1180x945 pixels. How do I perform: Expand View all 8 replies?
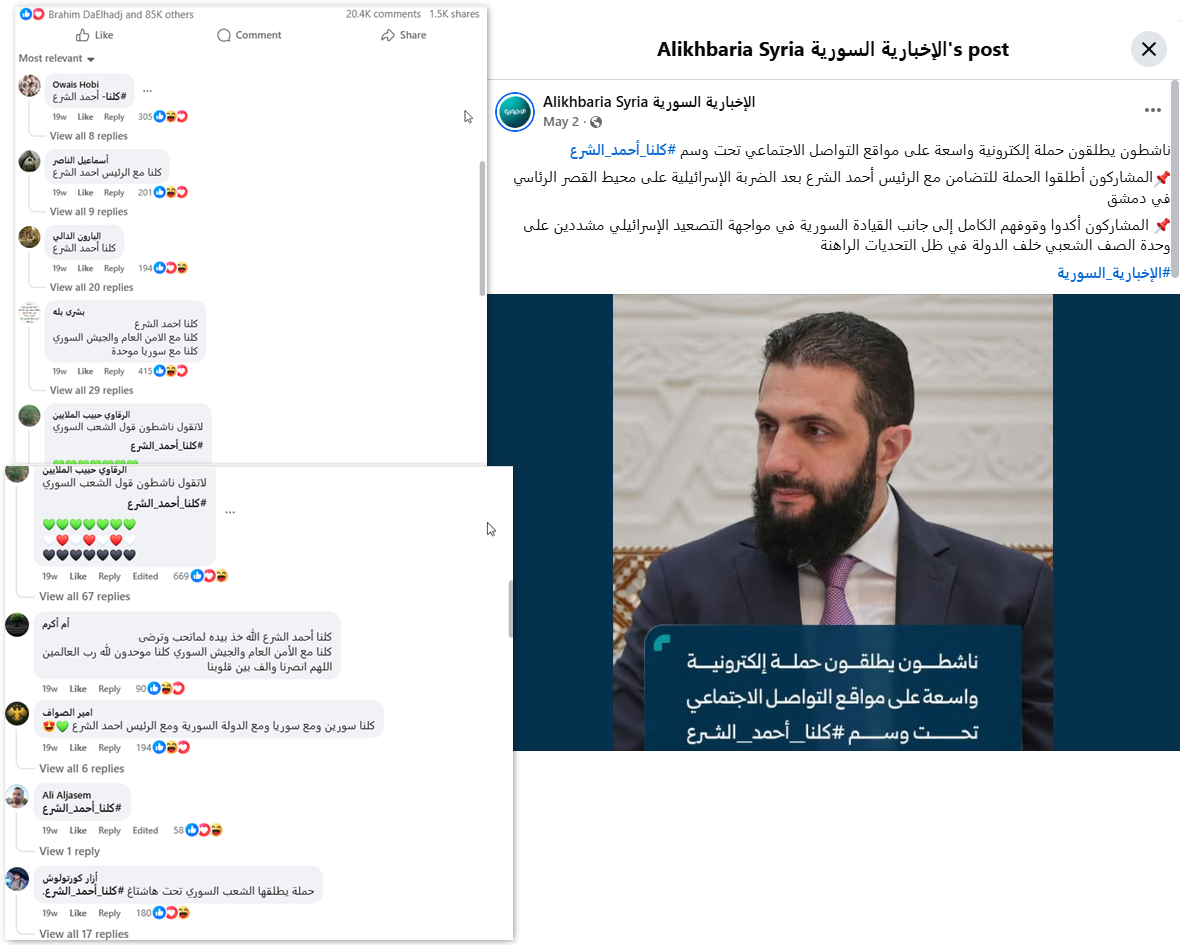pyautogui.click(x=89, y=136)
